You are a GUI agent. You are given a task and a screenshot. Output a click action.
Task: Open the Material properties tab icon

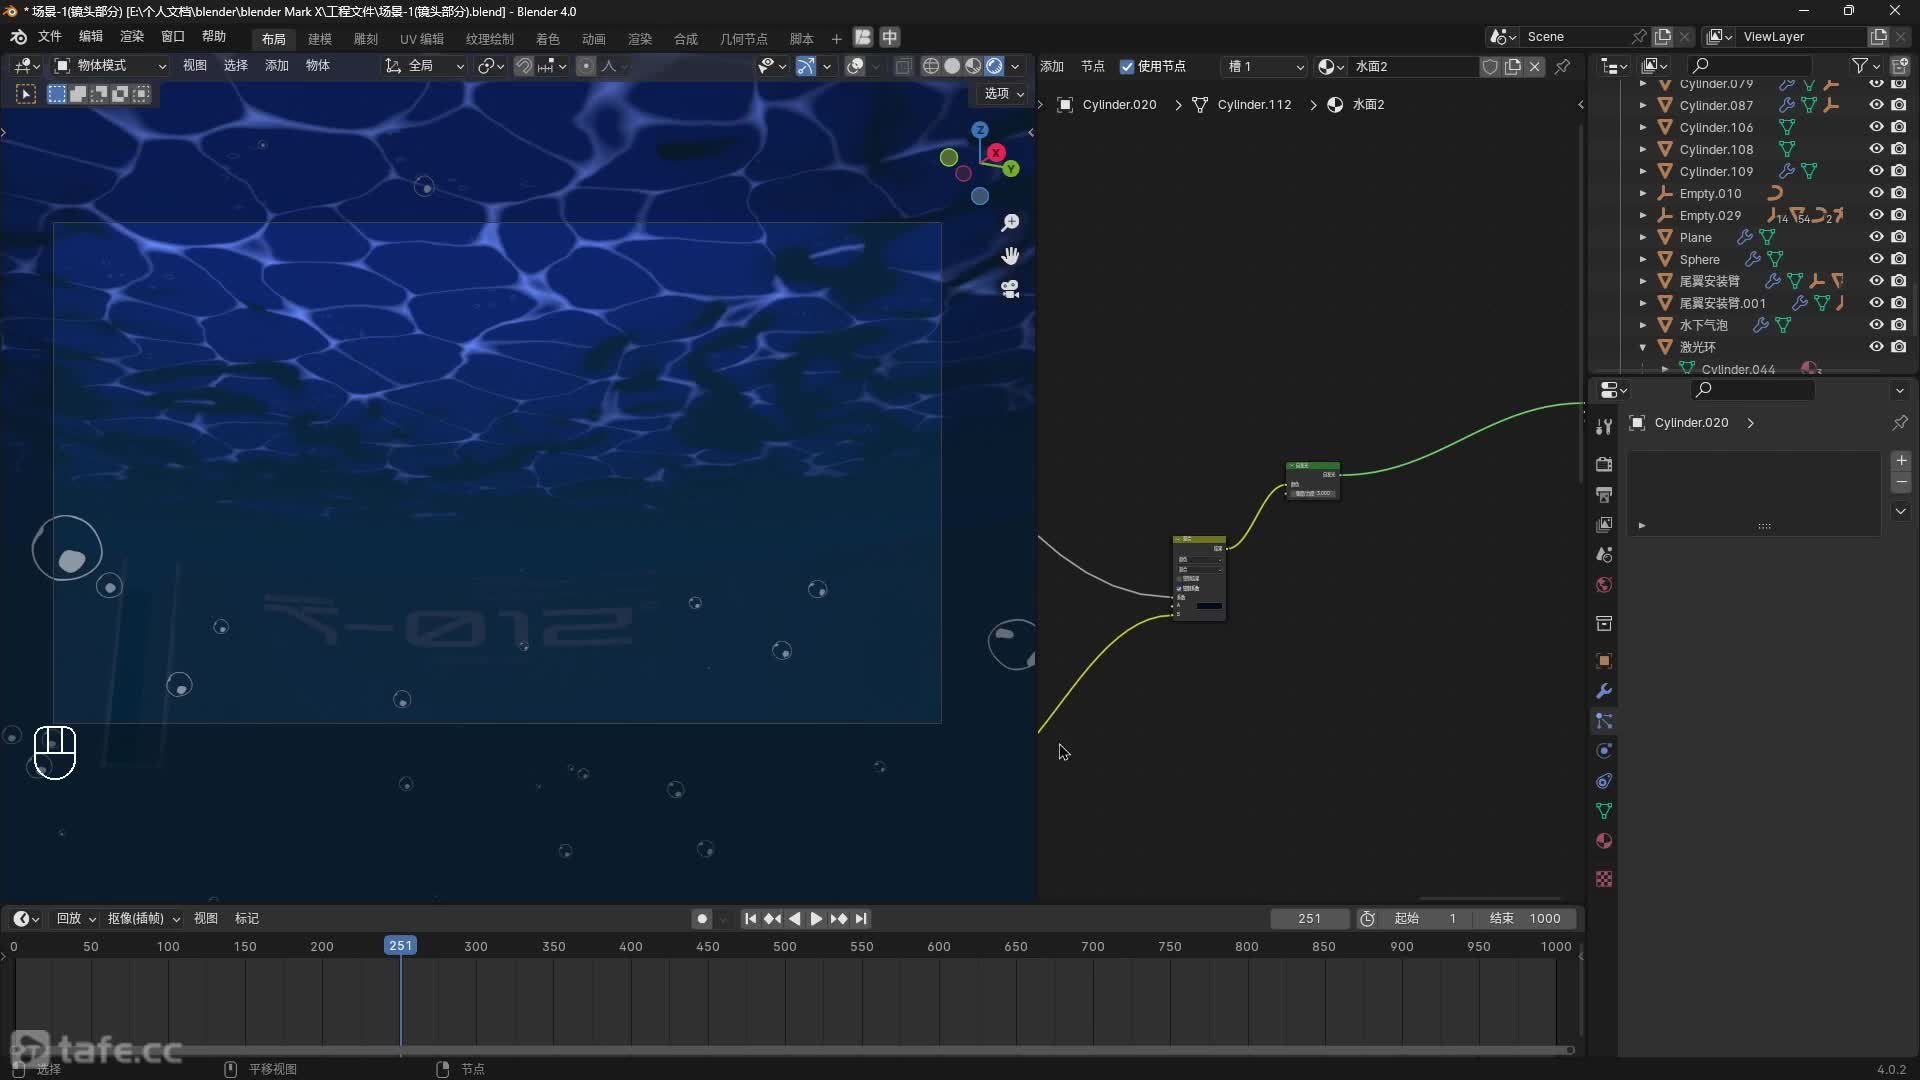[x=1604, y=841]
